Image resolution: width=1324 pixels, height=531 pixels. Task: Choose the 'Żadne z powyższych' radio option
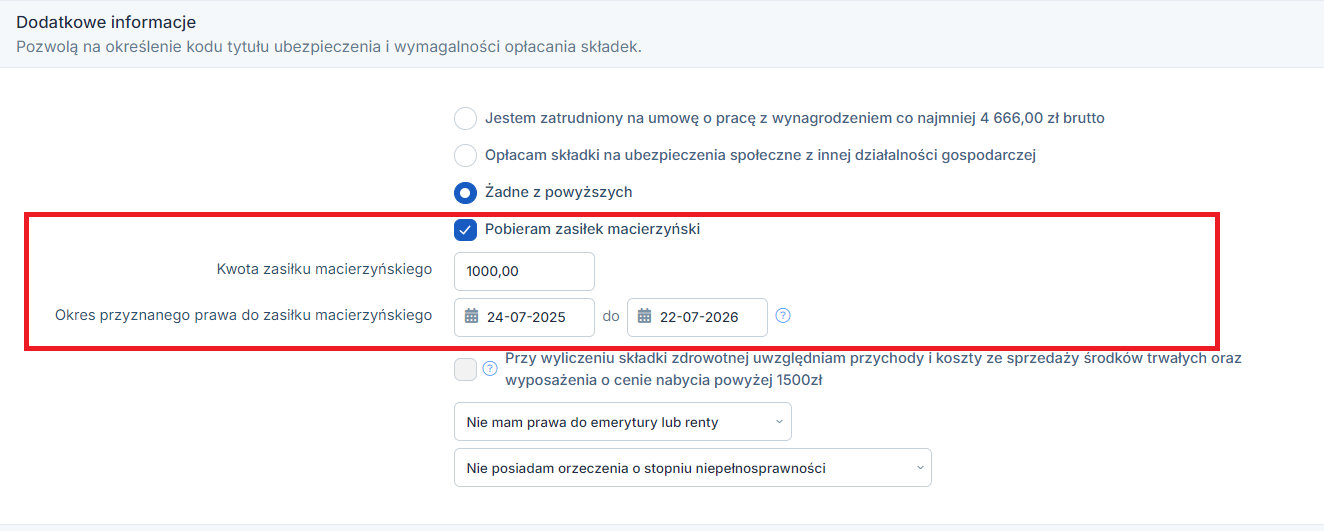(465, 192)
